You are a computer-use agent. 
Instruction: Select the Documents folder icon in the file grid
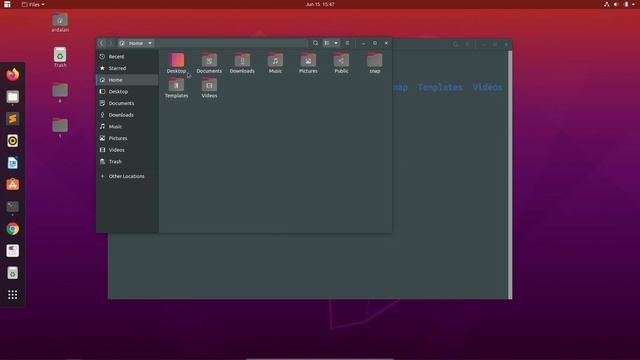point(209,60)
